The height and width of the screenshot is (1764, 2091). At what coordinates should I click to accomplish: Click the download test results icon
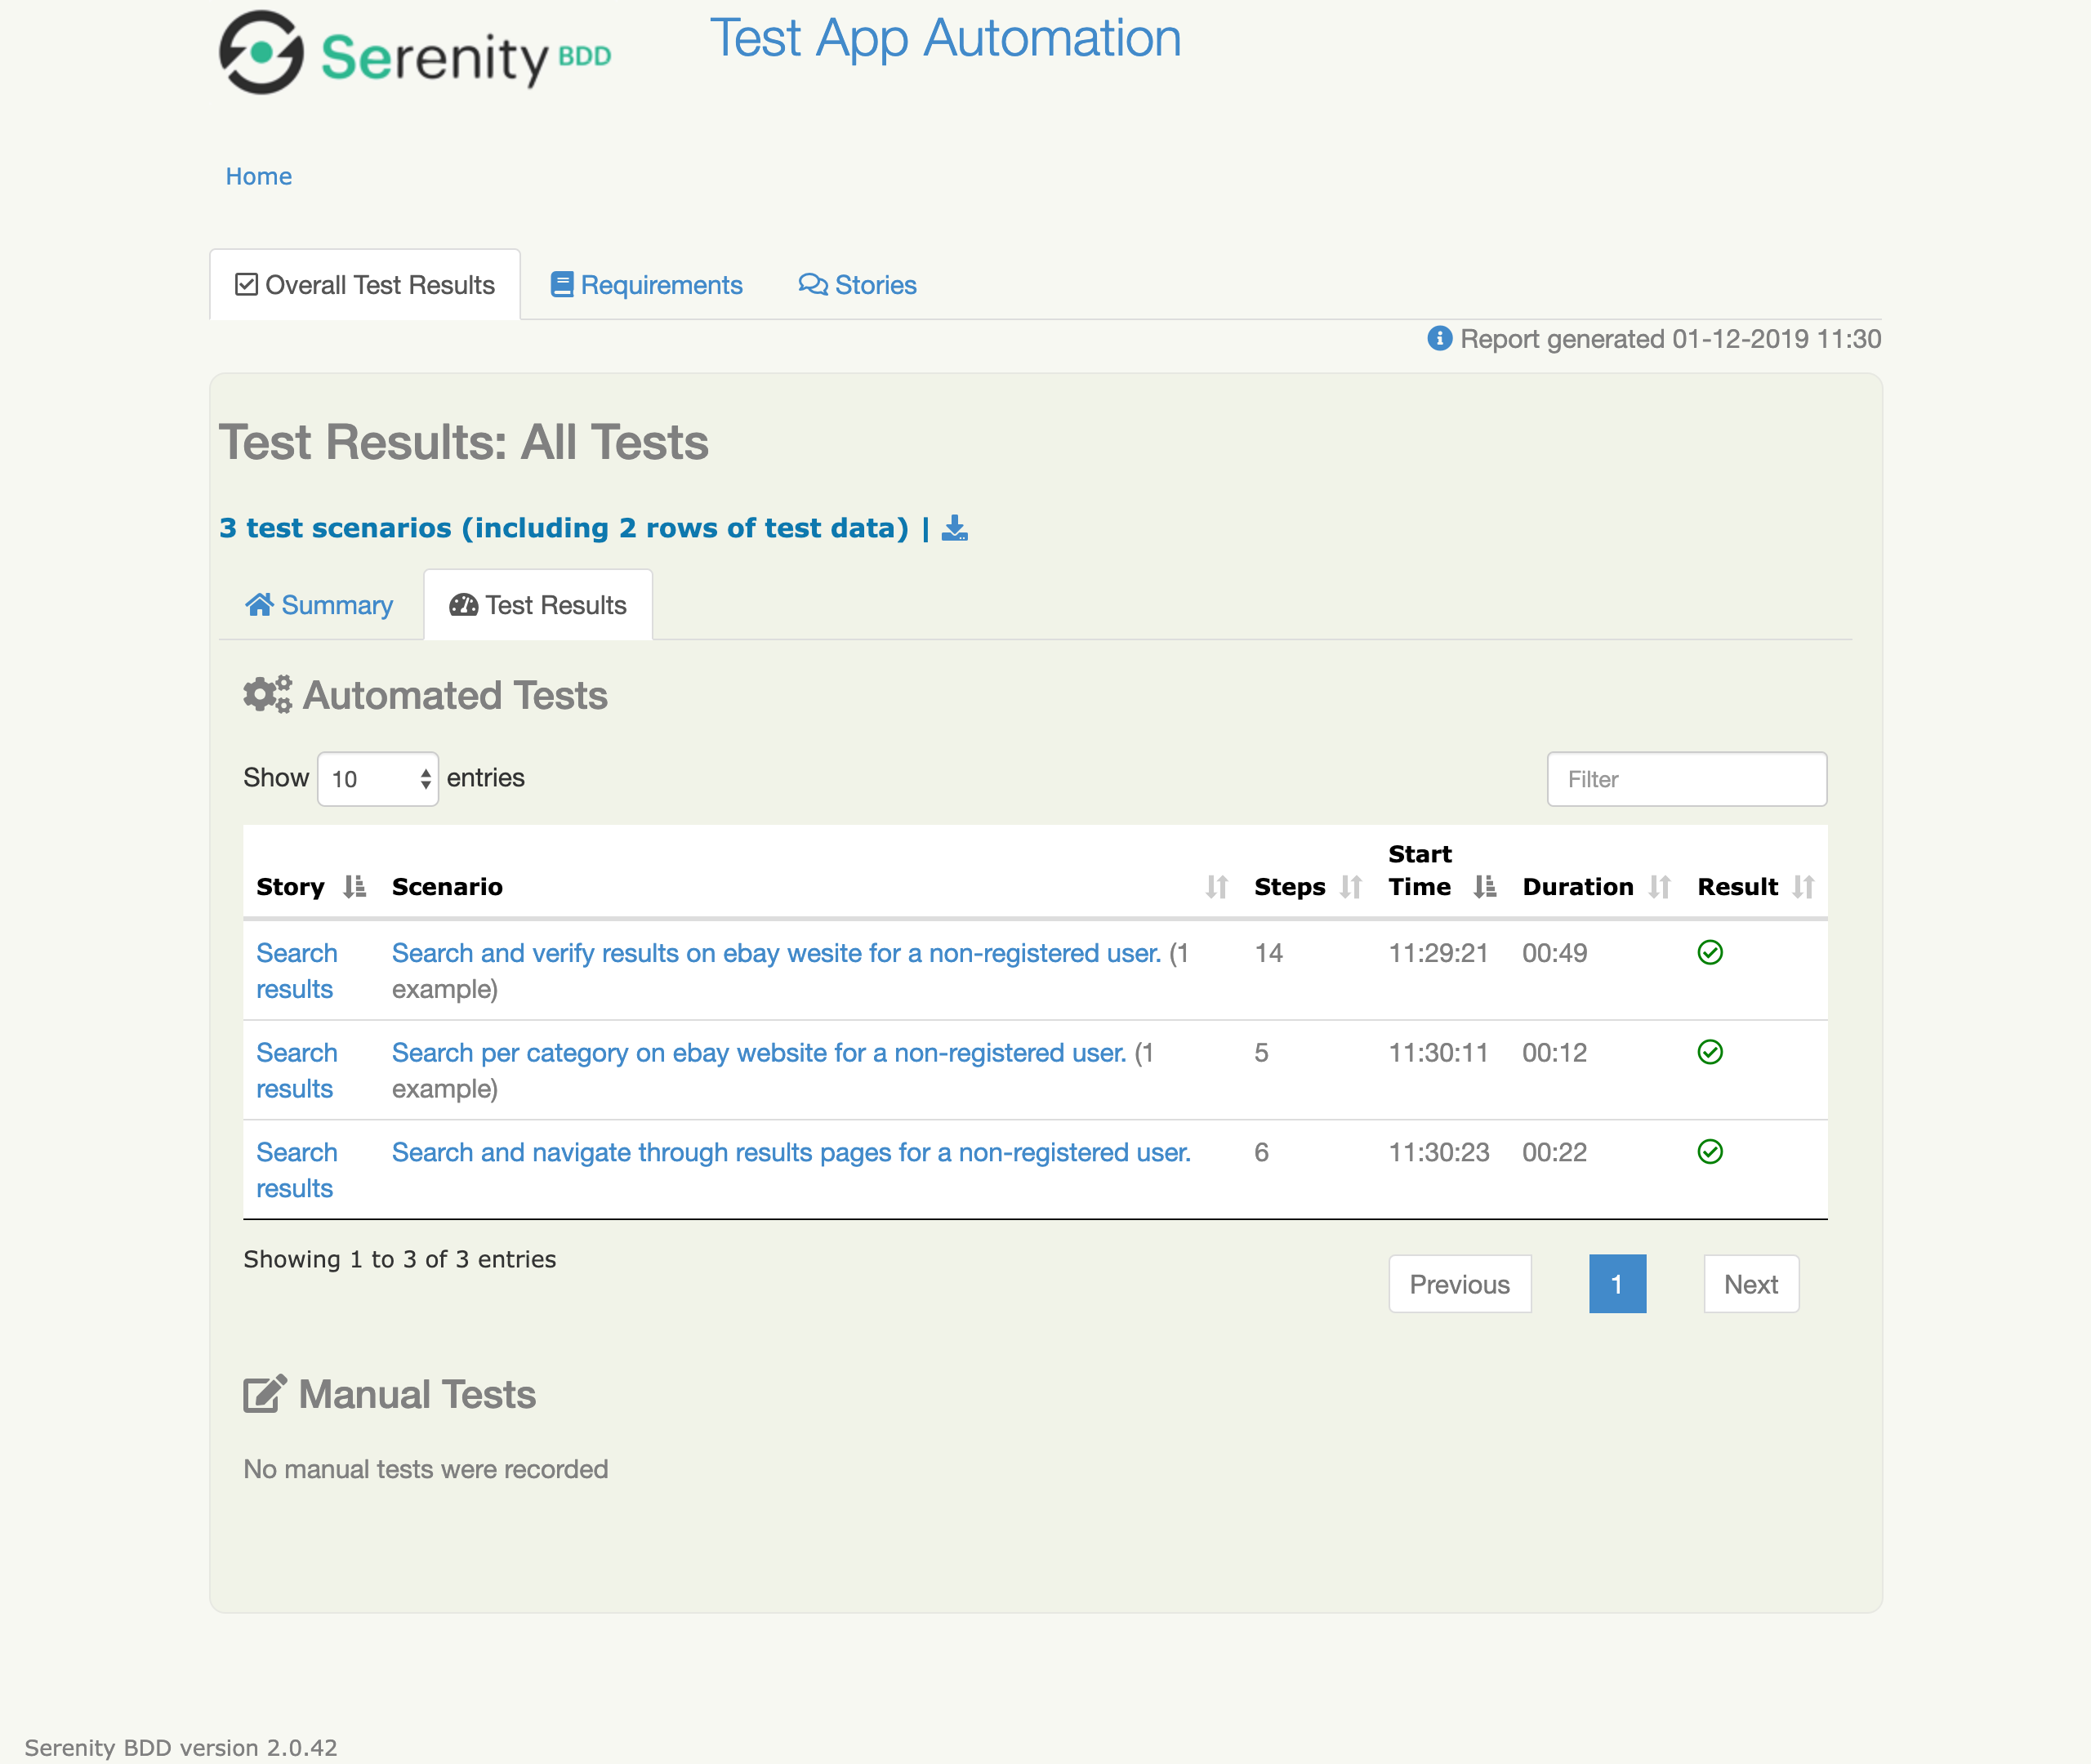pyautogui.click(x=955, y=528)
